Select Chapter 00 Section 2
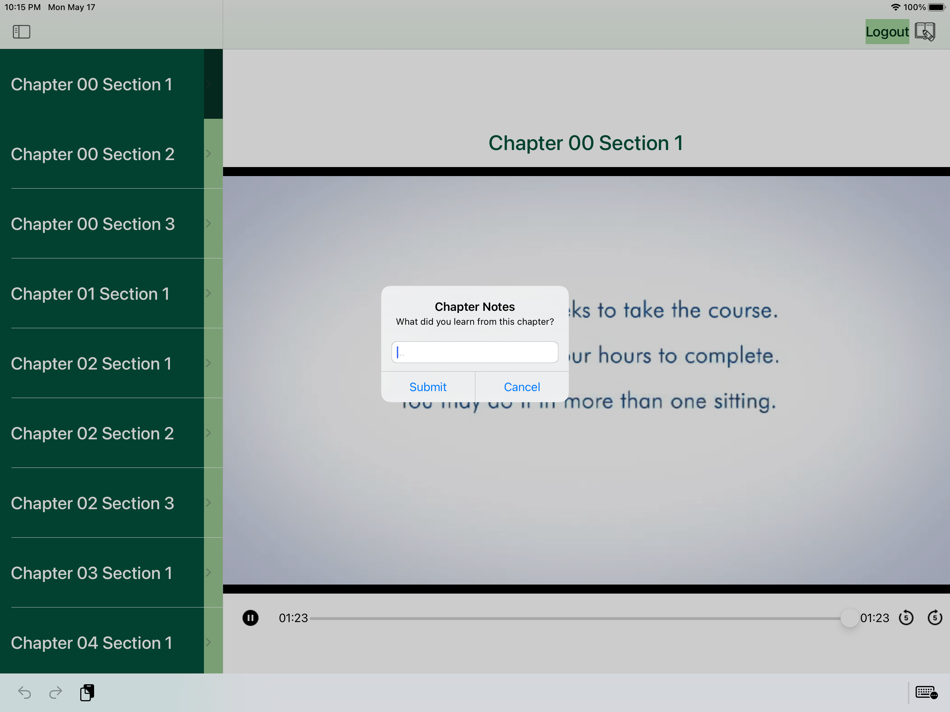950x712 pixels. coord(111,154)
